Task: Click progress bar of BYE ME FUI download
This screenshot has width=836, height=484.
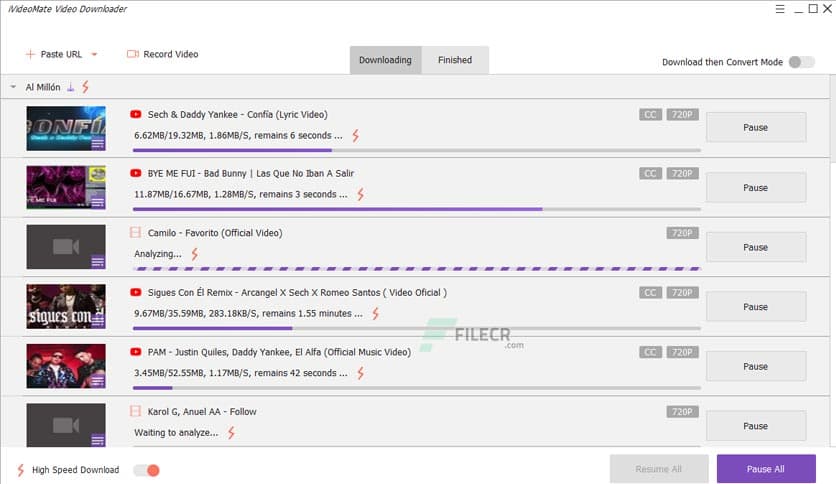Action: point(416,209)
